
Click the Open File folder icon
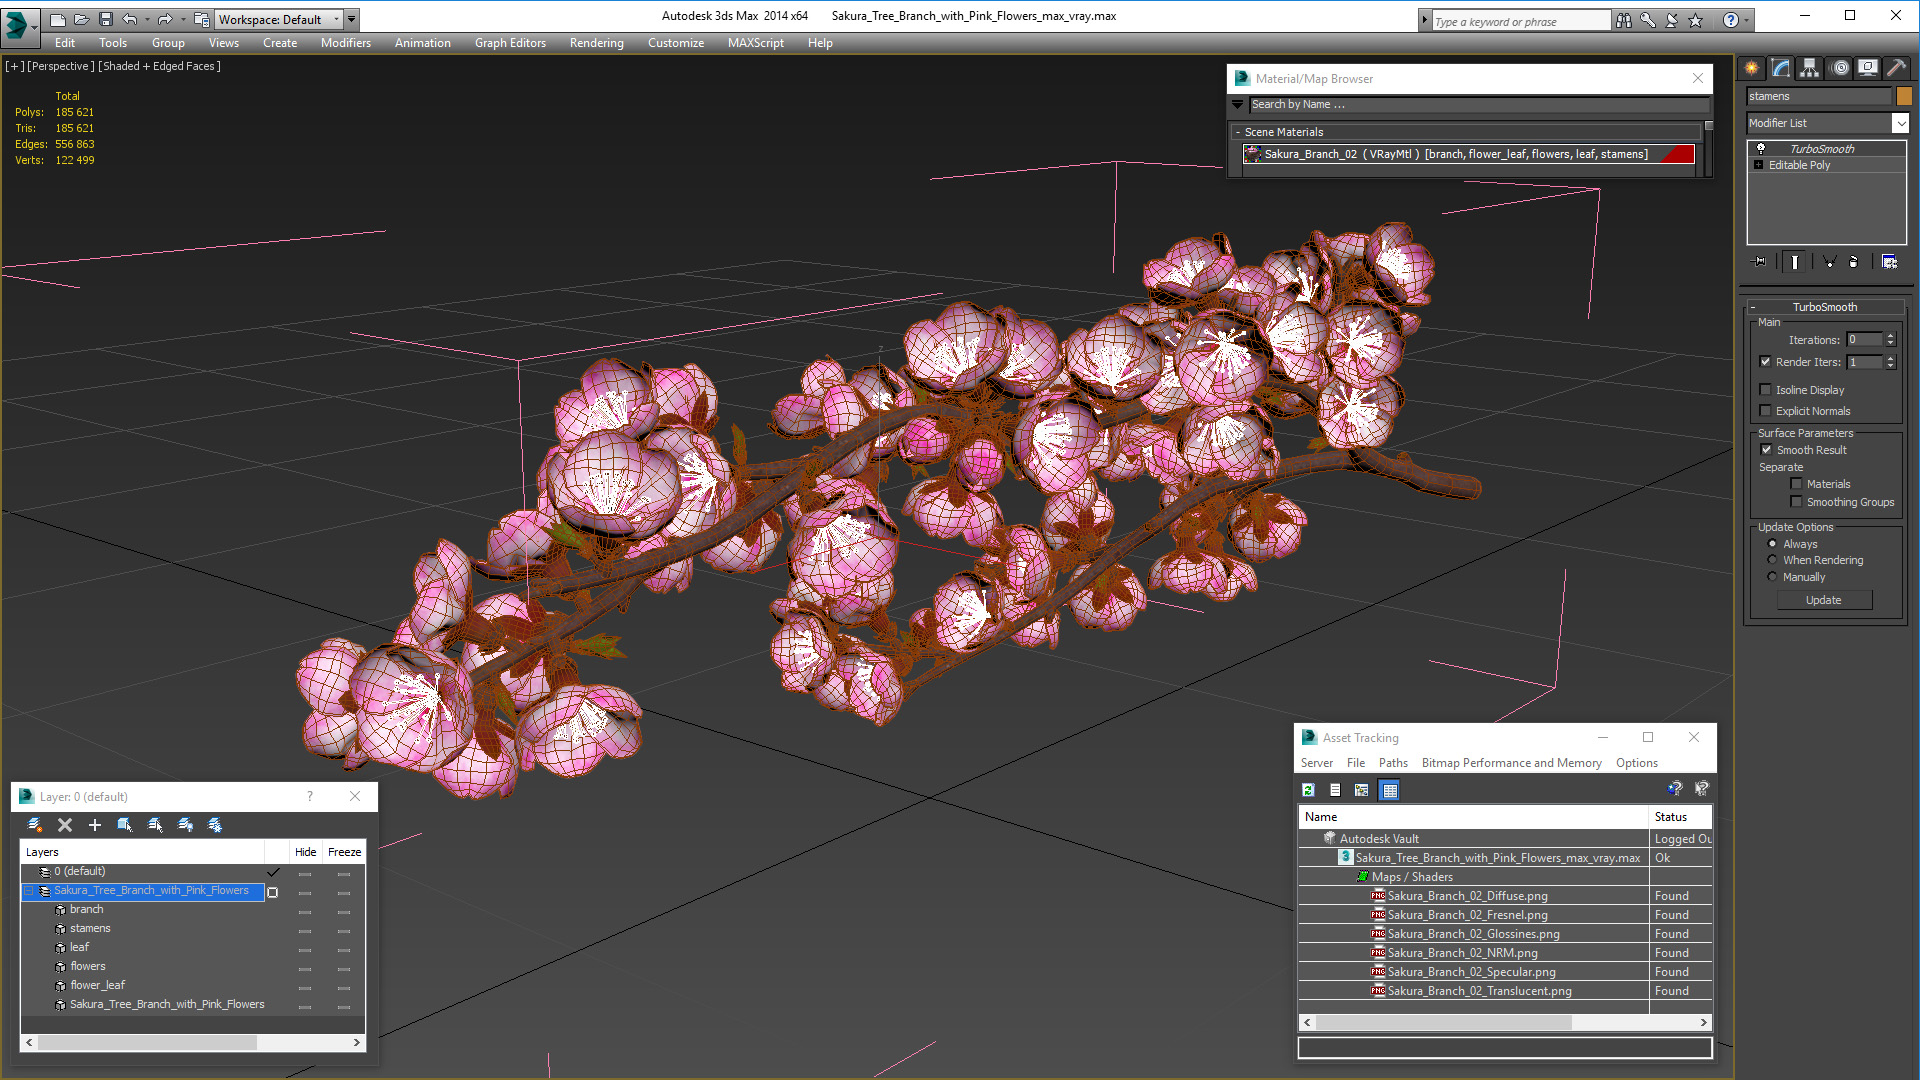coord(82,19)
